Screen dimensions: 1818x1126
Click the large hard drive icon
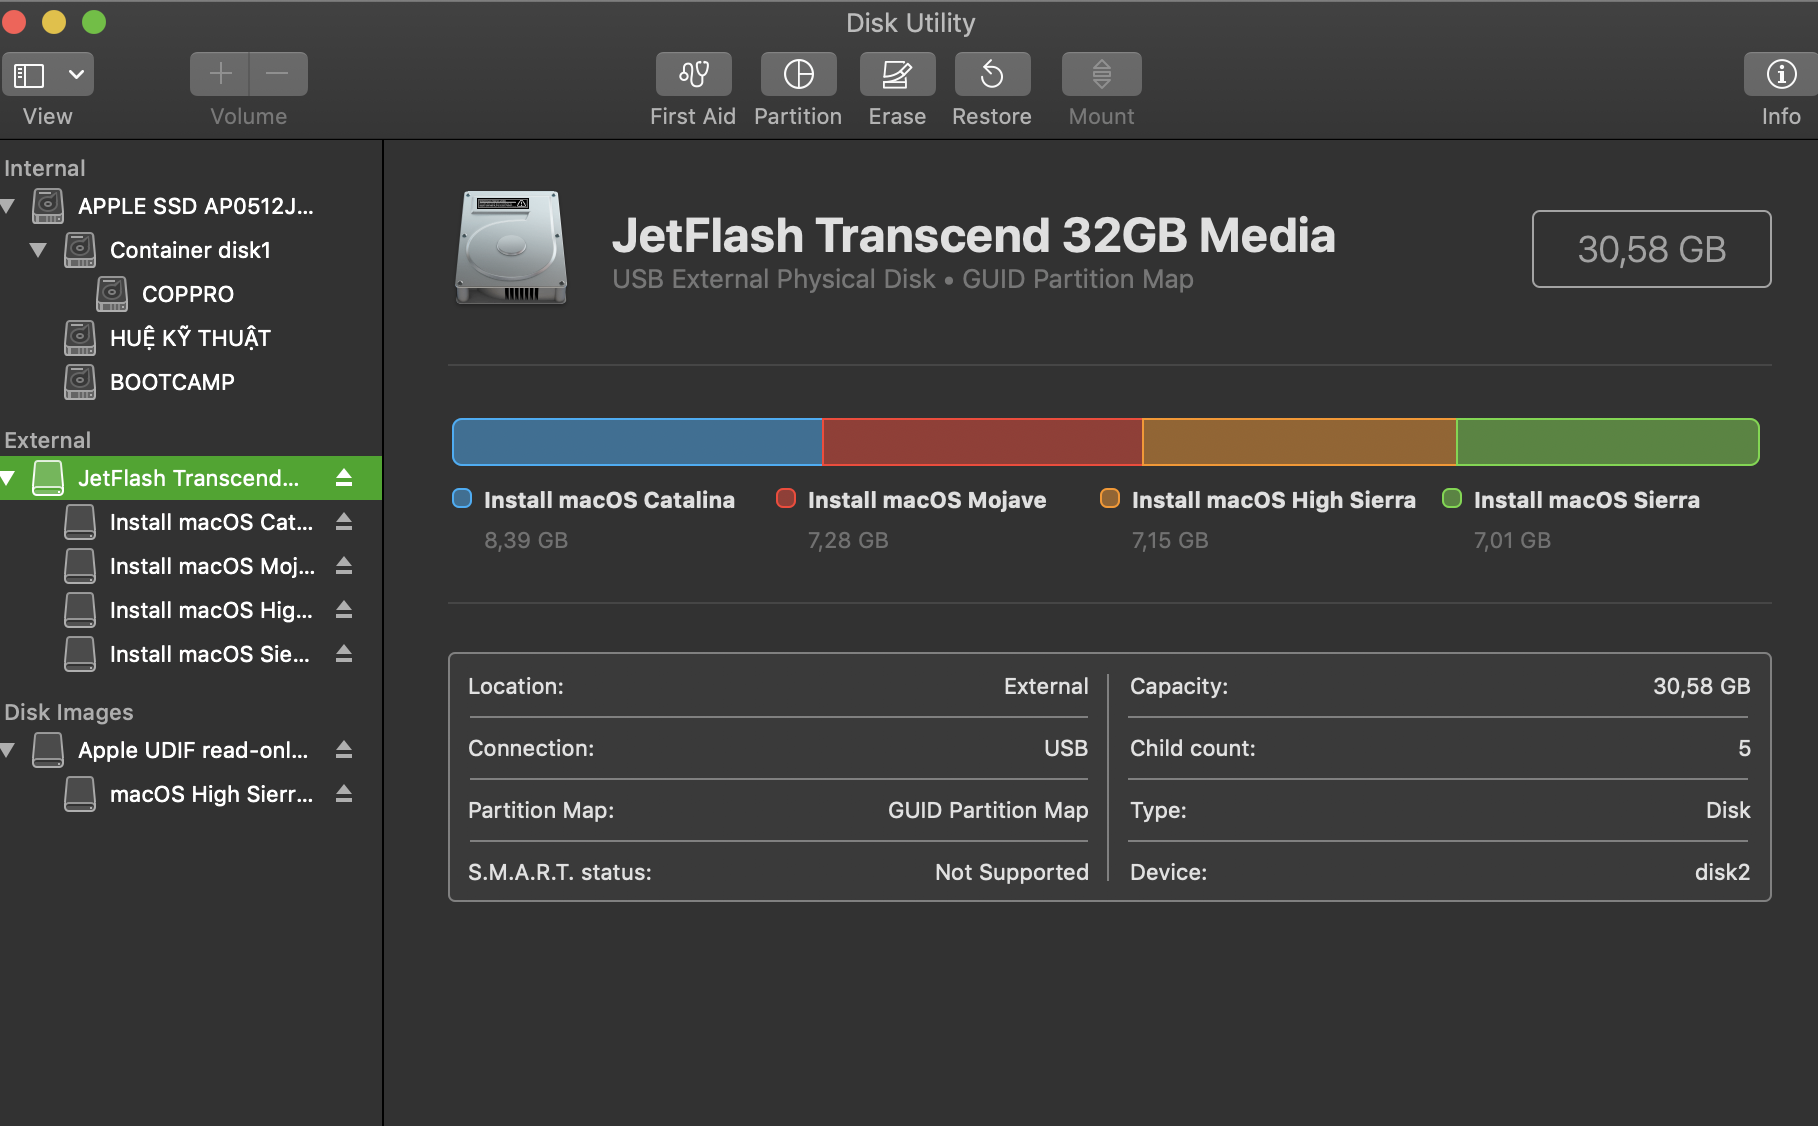(x=511, y=247)
